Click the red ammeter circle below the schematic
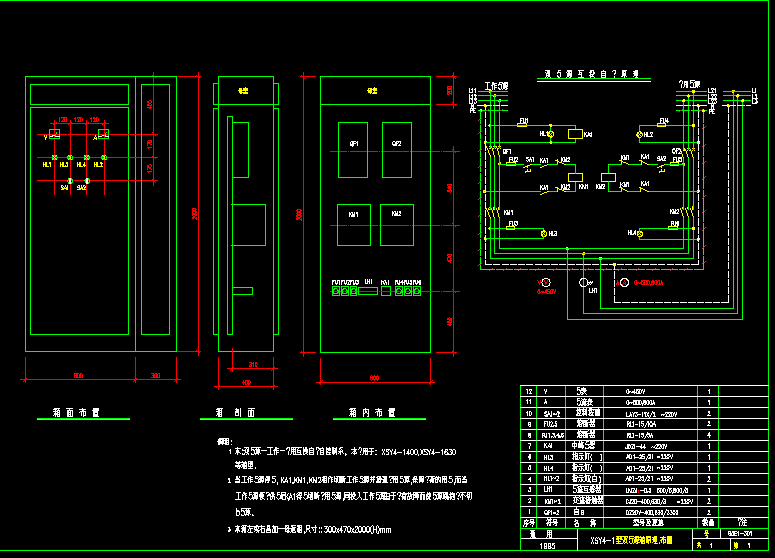This screenshot has height=558, width=775. 624,283
